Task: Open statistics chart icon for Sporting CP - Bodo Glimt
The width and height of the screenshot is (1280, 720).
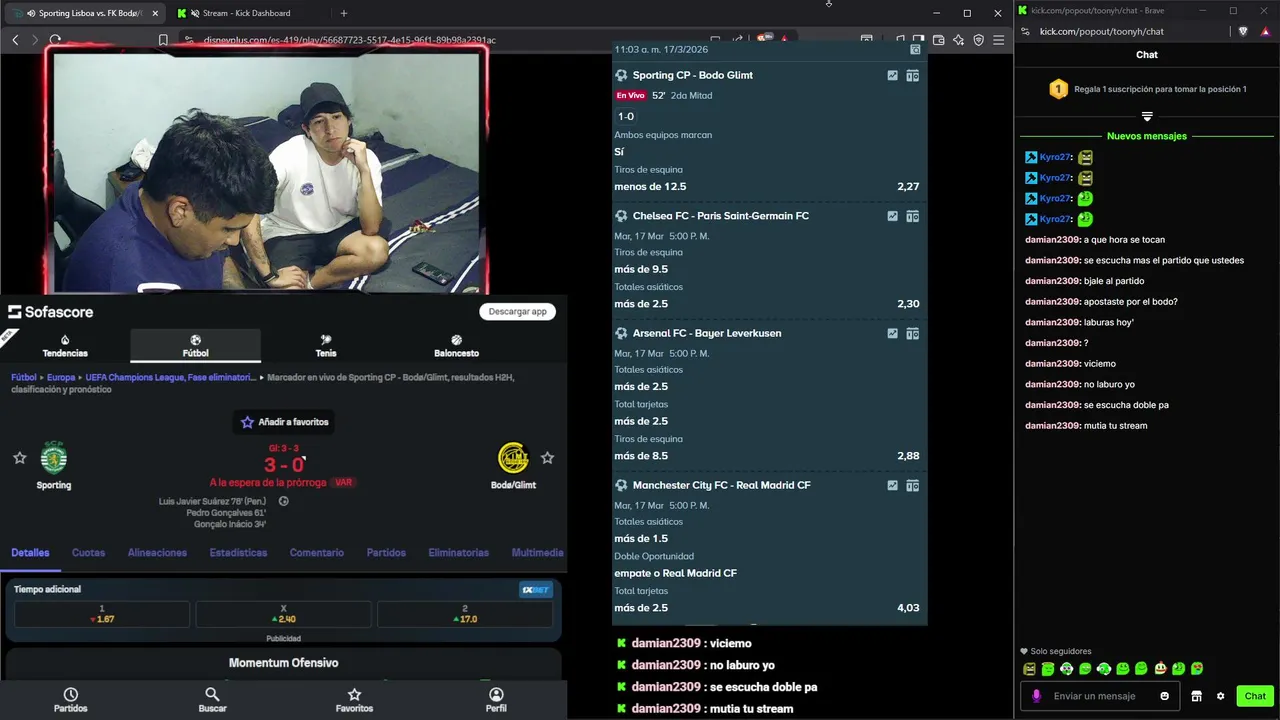Action: (892, 75)
